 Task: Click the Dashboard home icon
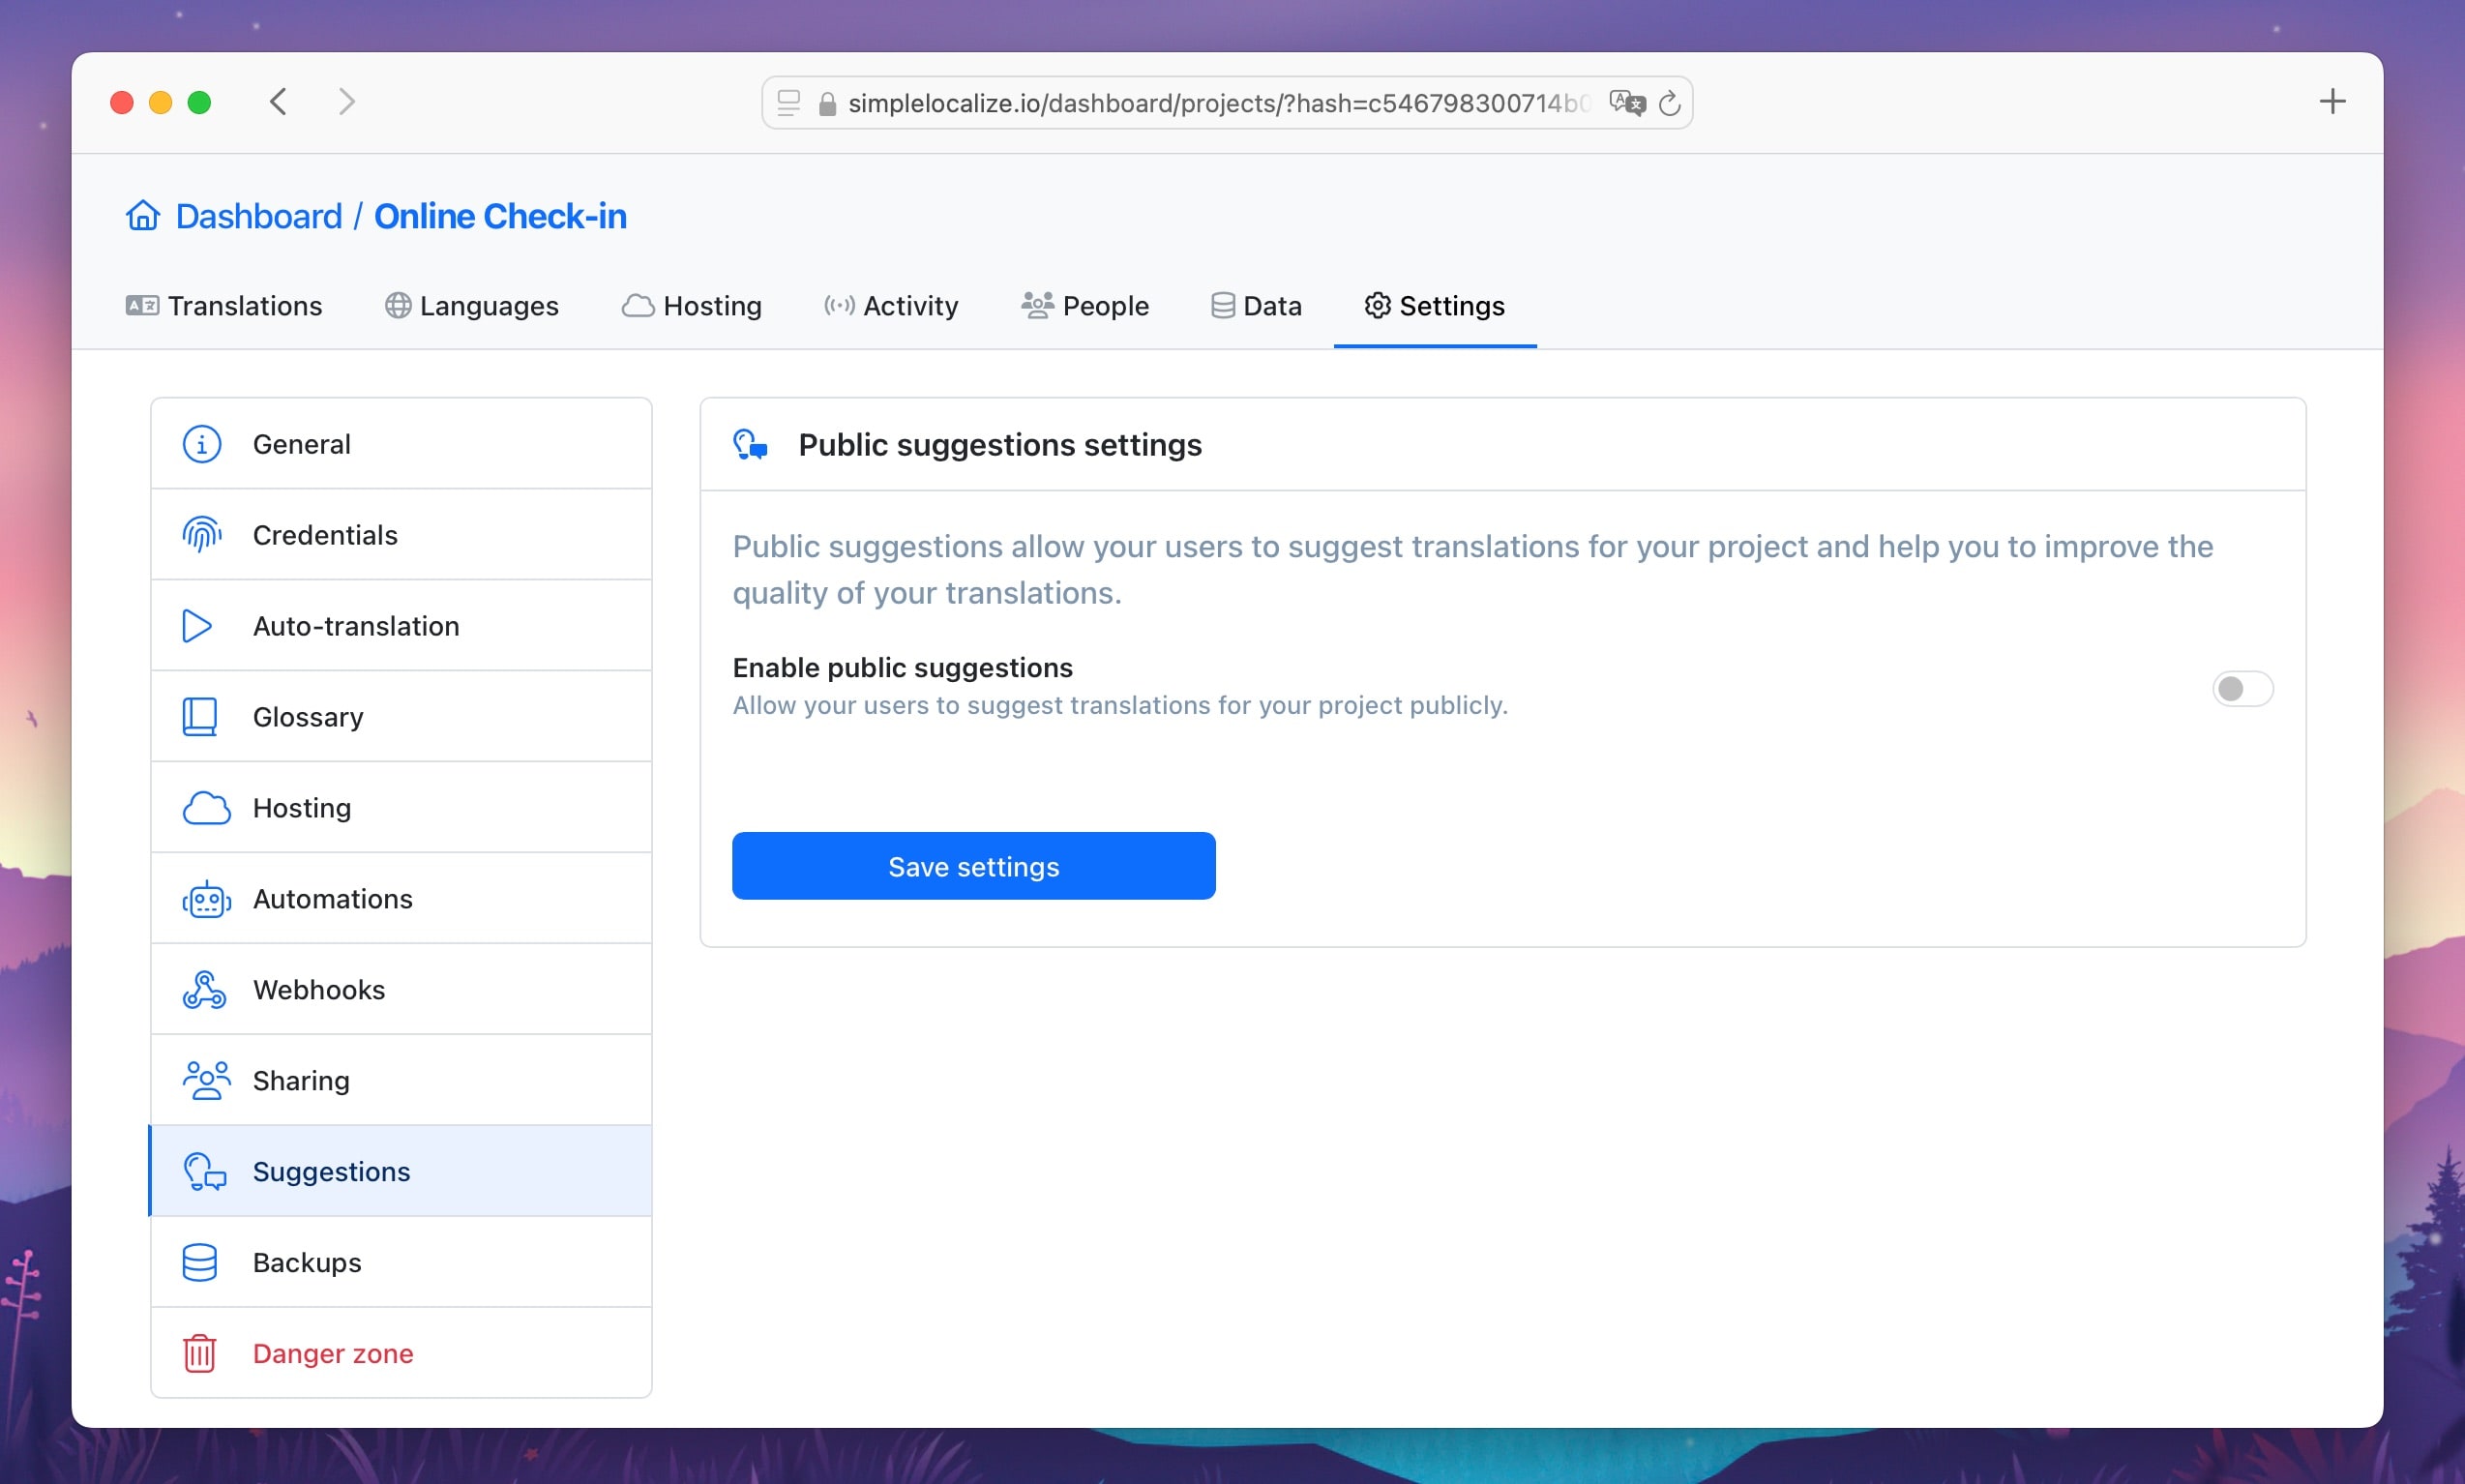click(x=143, y=216)
